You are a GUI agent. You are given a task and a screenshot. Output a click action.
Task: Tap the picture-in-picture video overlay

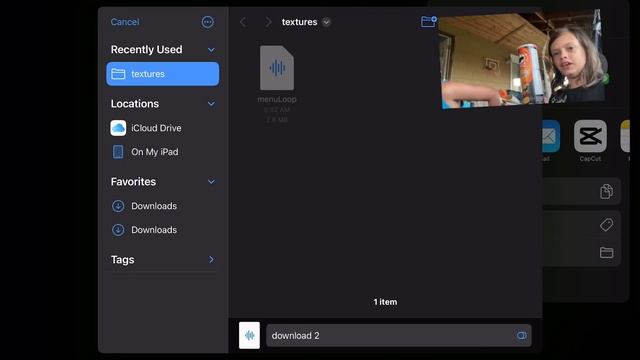pyautogui.click(x=522, y=59)
